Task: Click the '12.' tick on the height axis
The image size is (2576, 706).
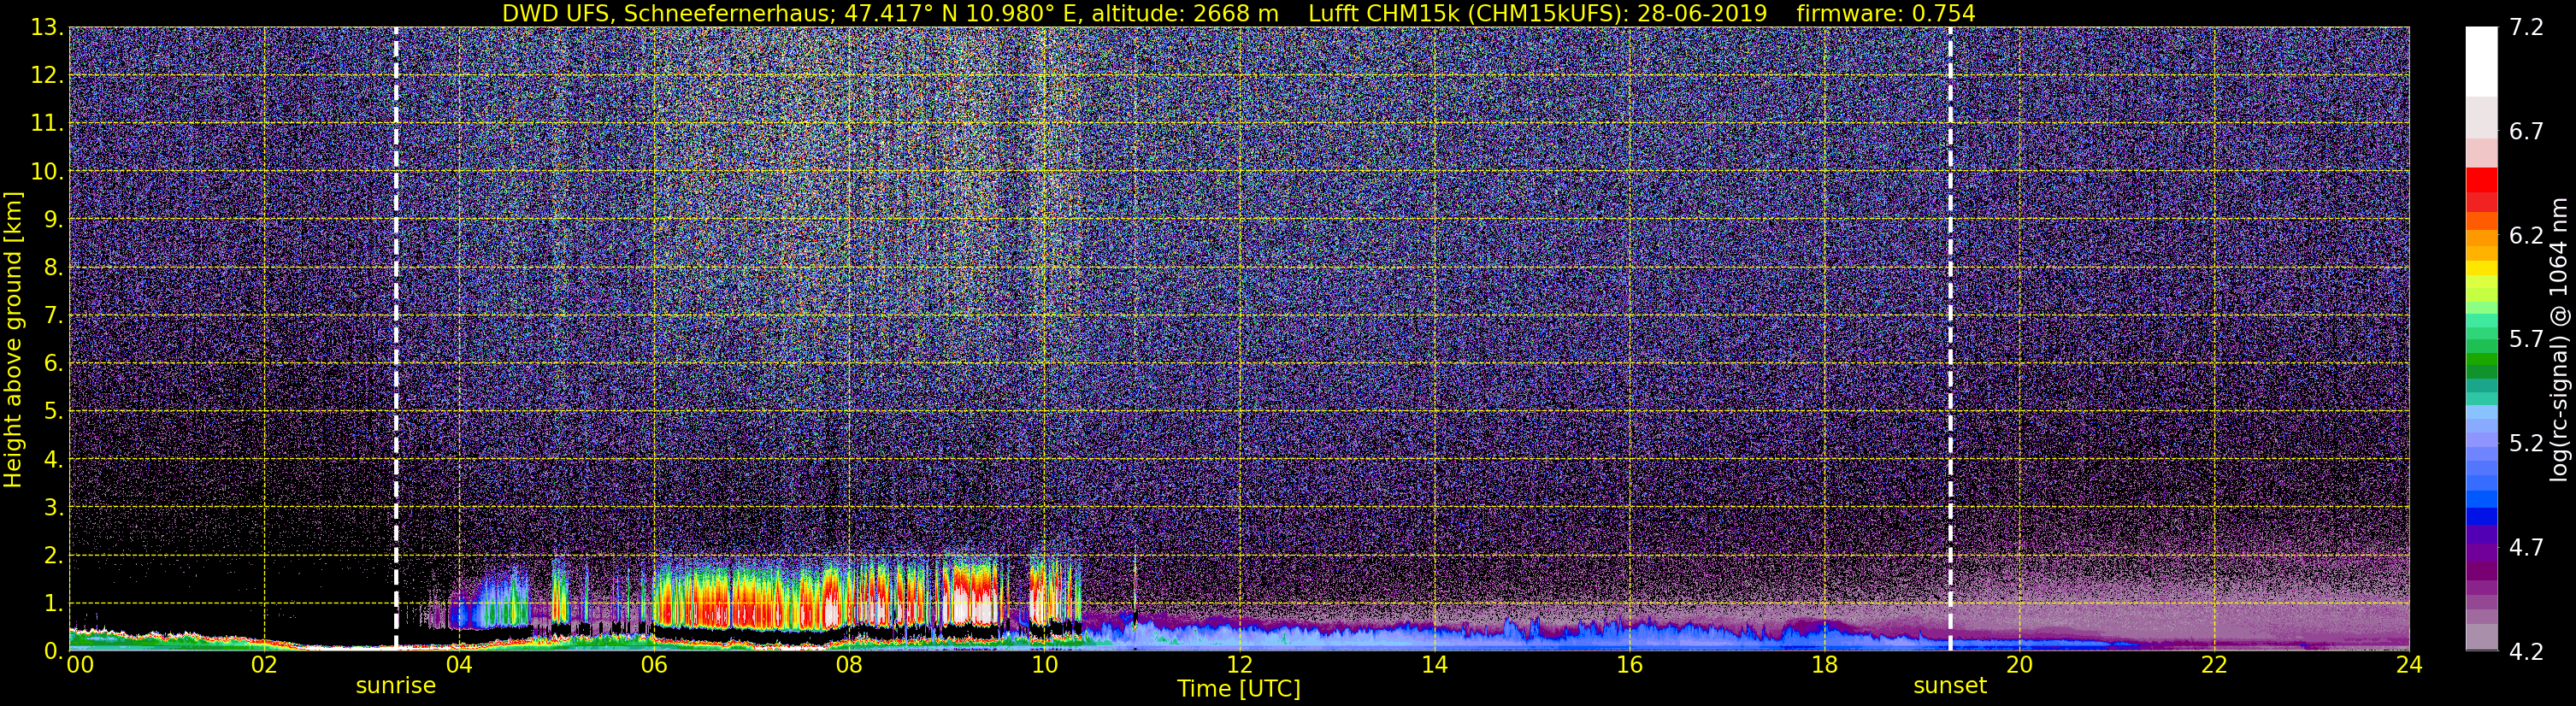Action: point(47,76)
